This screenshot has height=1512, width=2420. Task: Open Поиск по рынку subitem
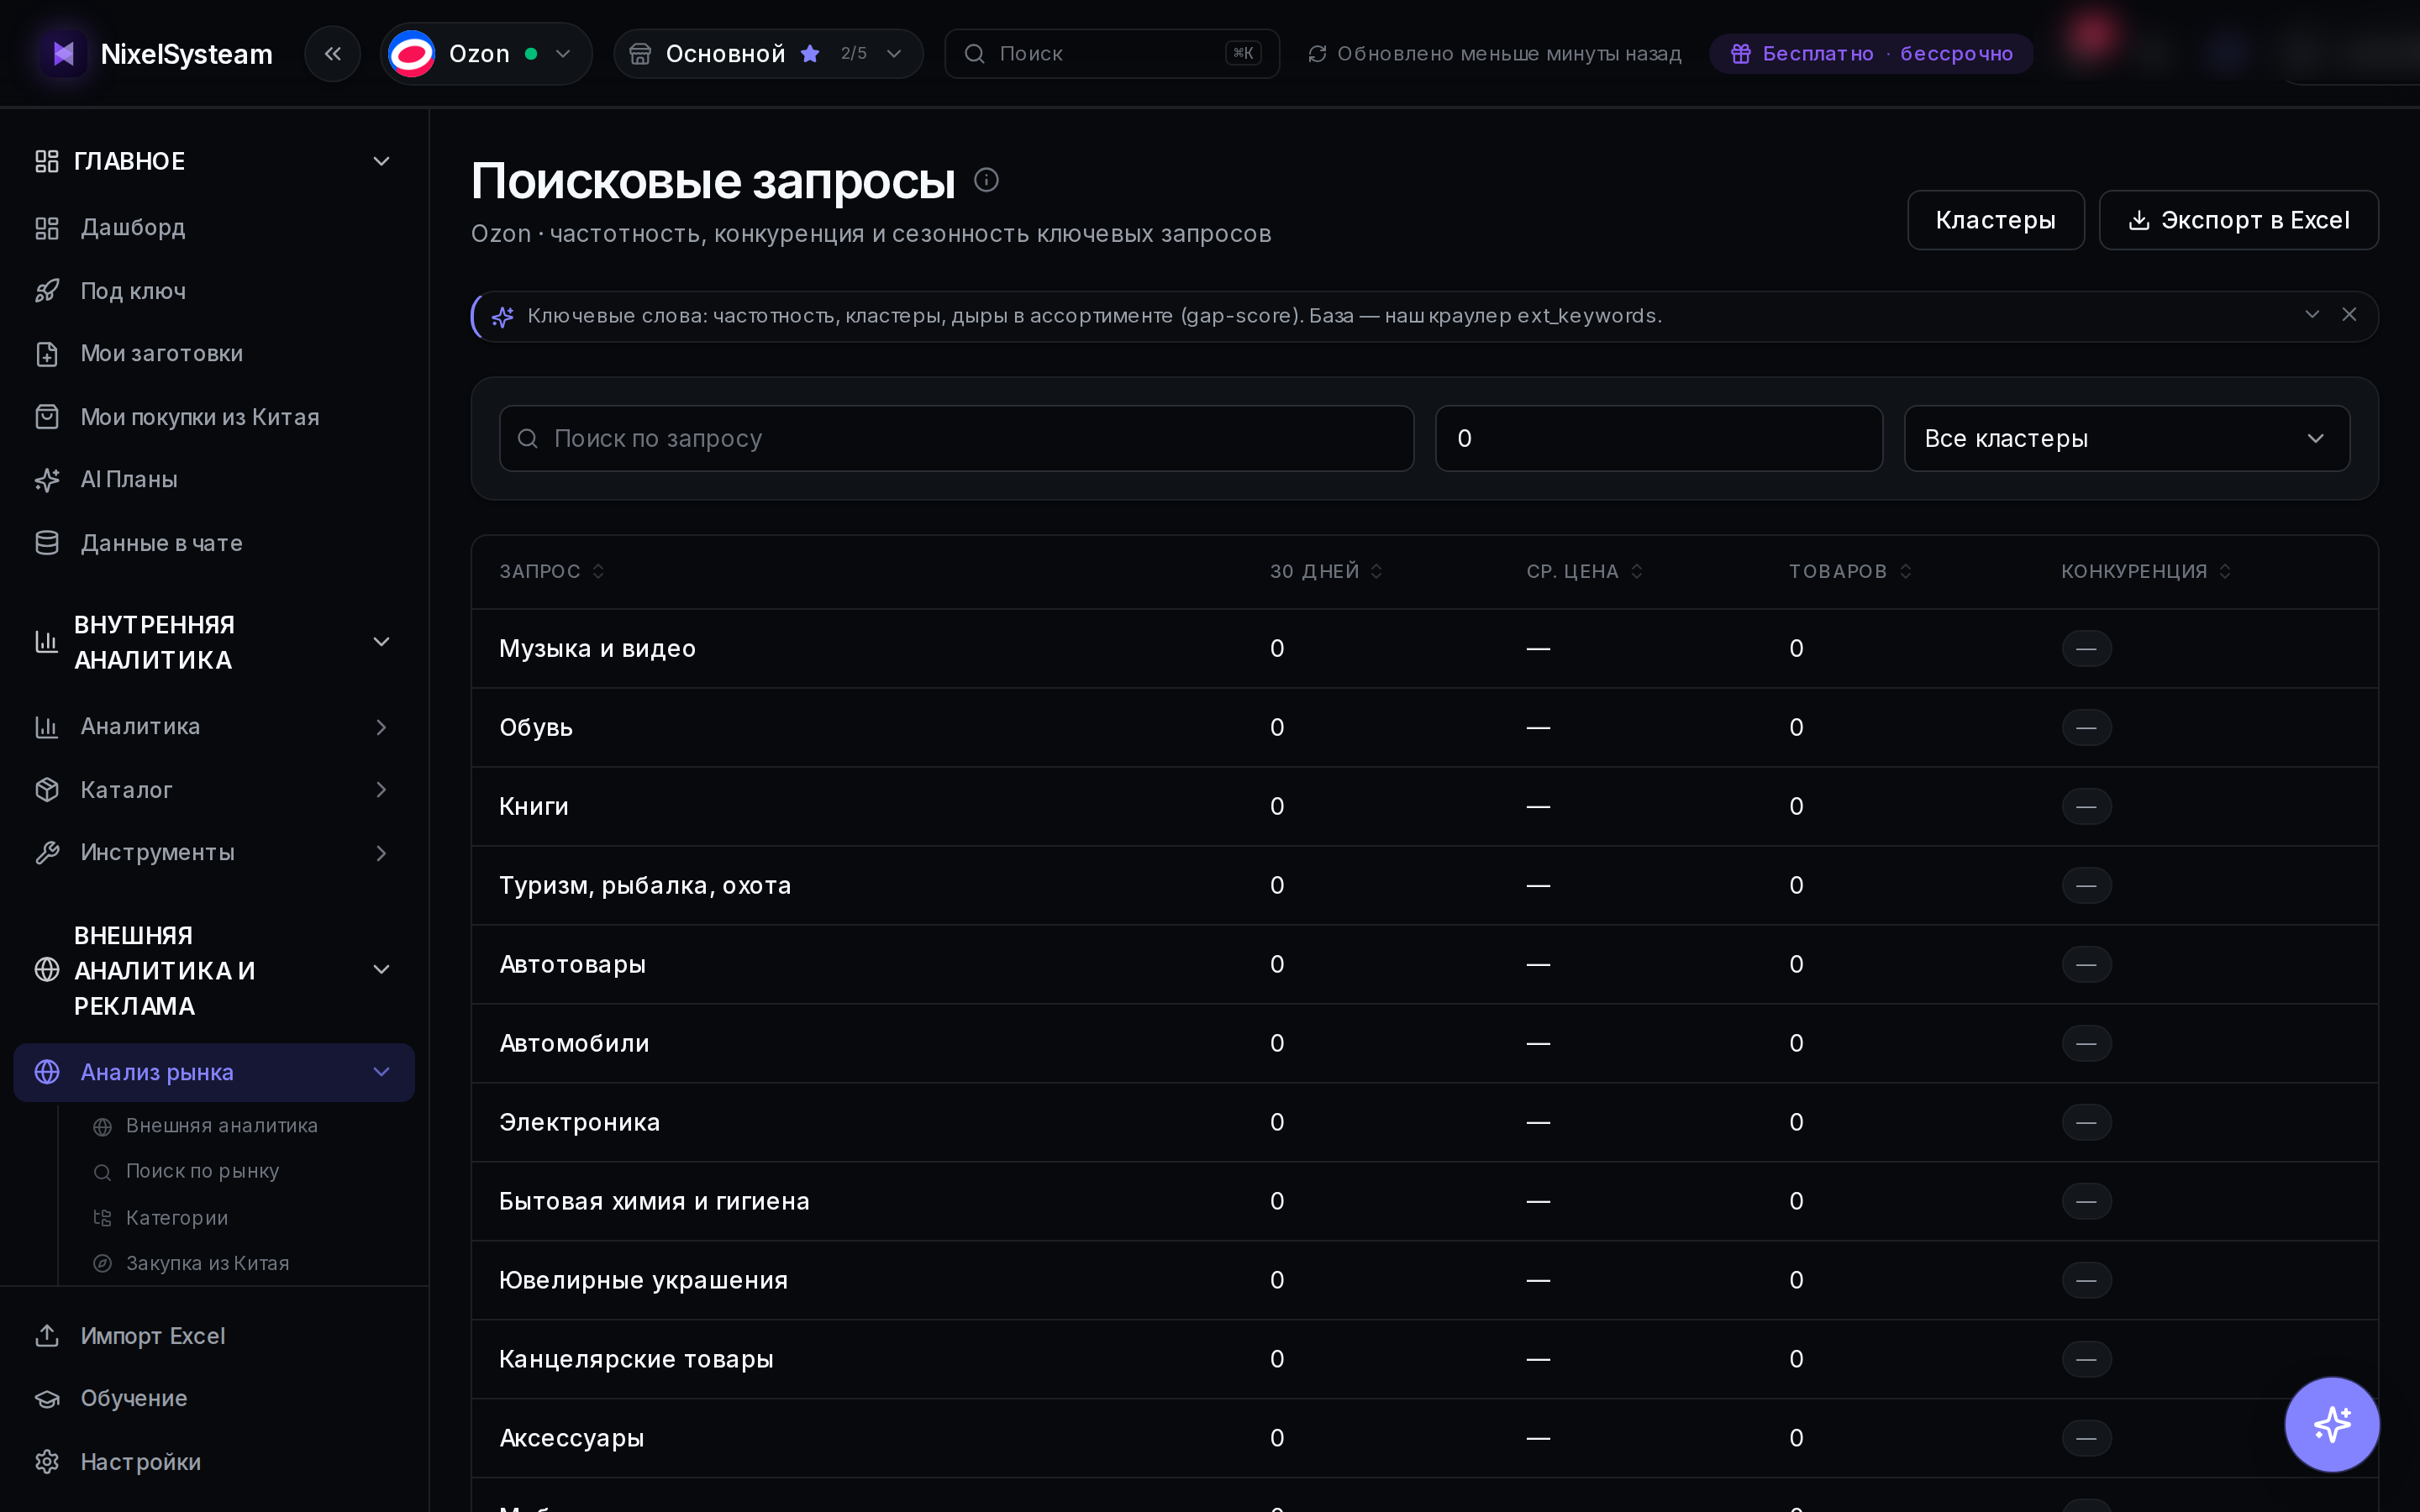[203, 1172]
